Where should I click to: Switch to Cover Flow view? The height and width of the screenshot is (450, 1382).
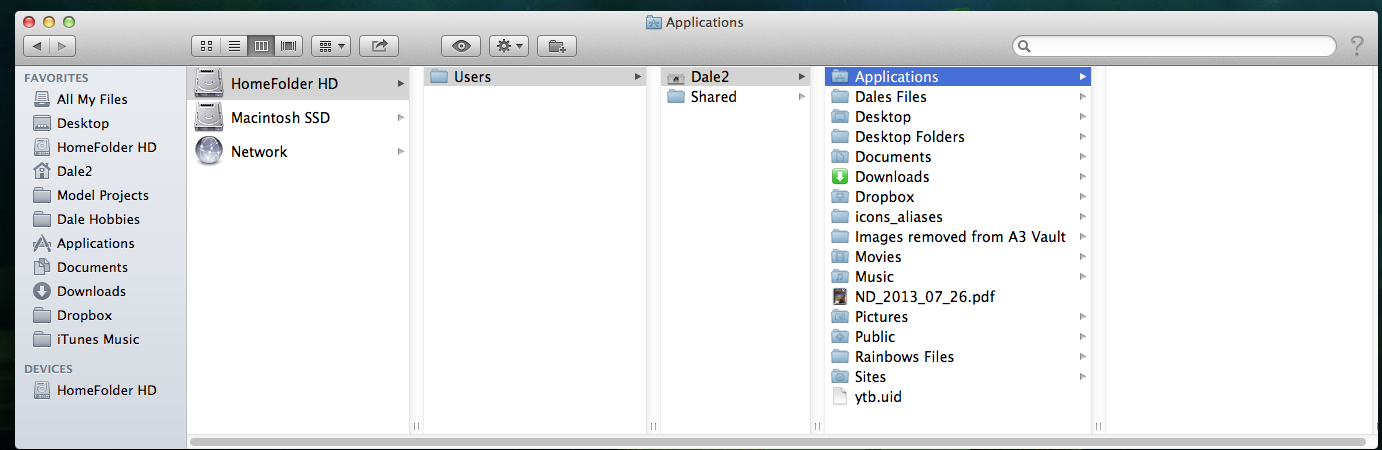(x=289, y=46)
